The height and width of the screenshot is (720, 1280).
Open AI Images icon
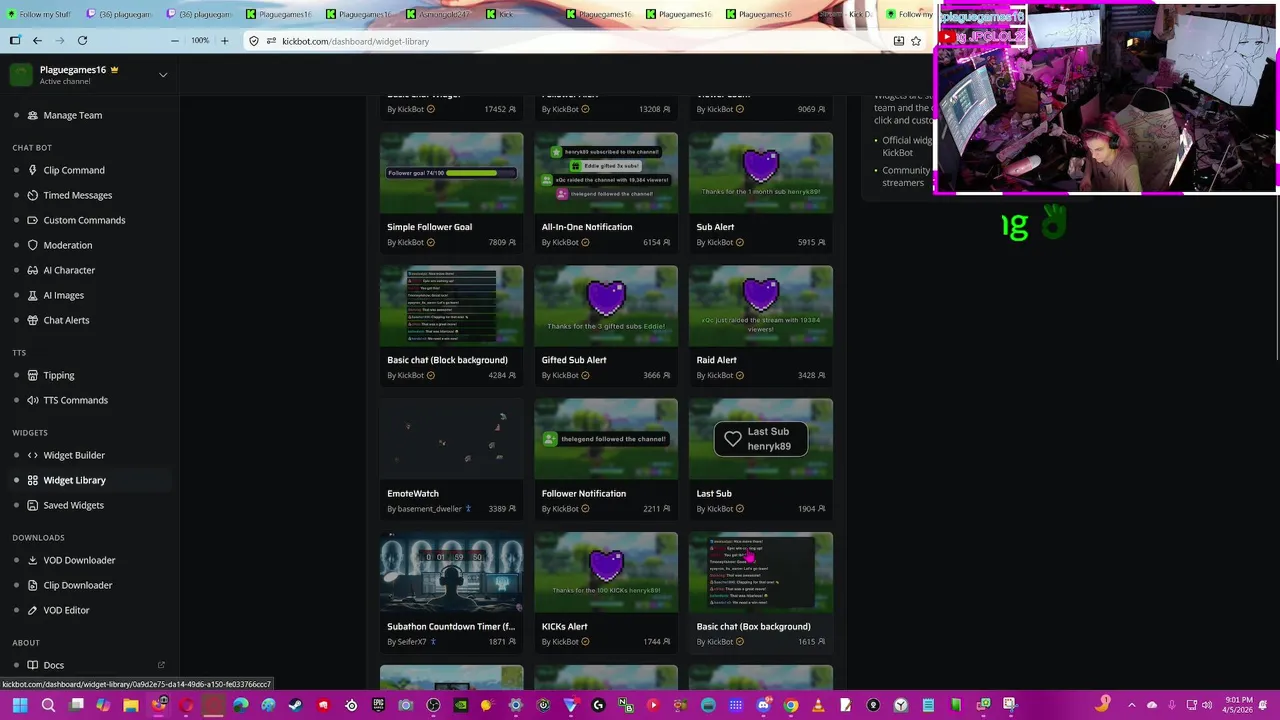(x=32, y=295)
